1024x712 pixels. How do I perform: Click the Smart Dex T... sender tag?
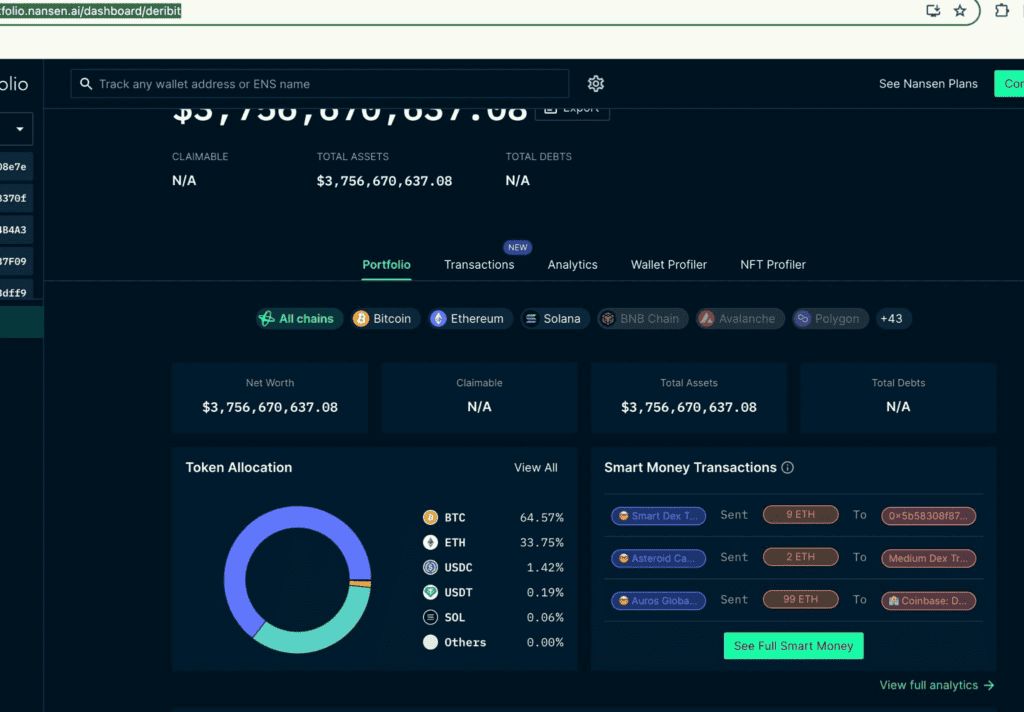tap(658, 515)
